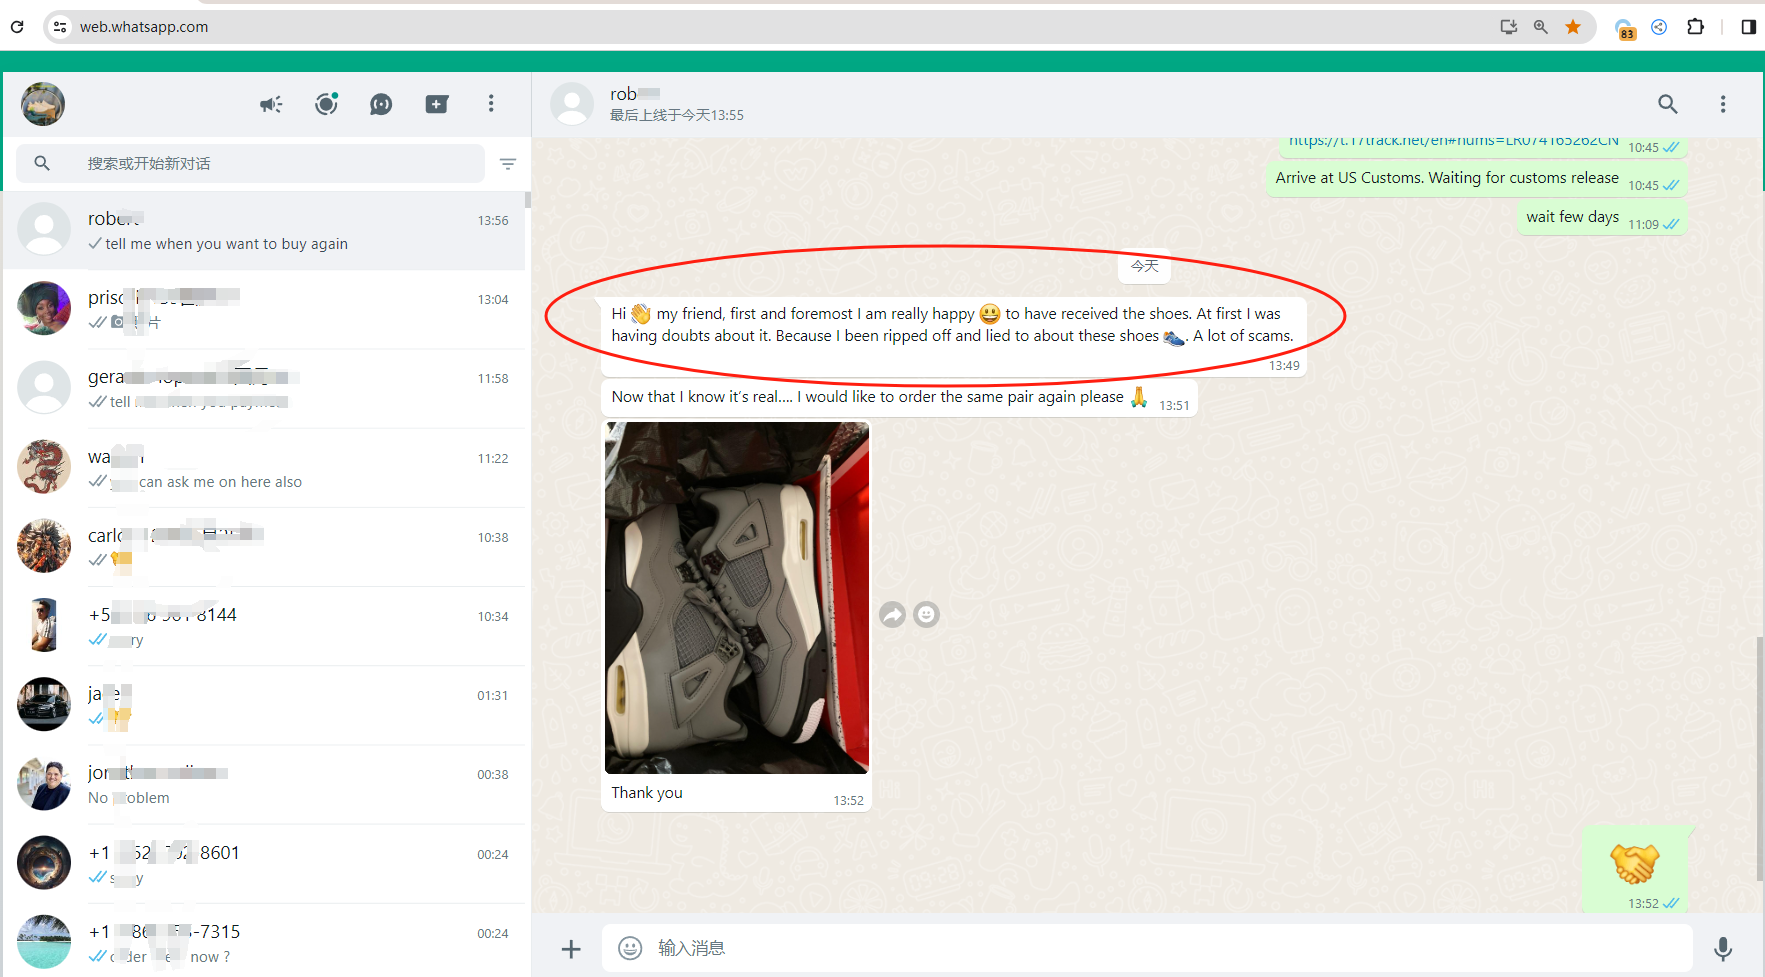Open the emoji picker in message box
Image resolution: width=1765 pixels, height=977 pixels.
(x=630, y=948)
